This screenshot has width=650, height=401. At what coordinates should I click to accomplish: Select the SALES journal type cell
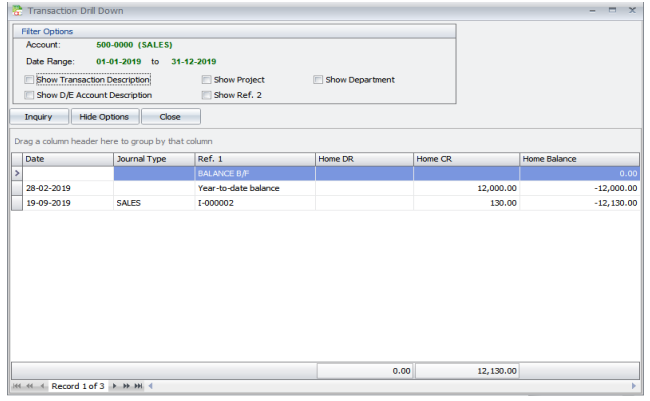(x=154, y=203)
